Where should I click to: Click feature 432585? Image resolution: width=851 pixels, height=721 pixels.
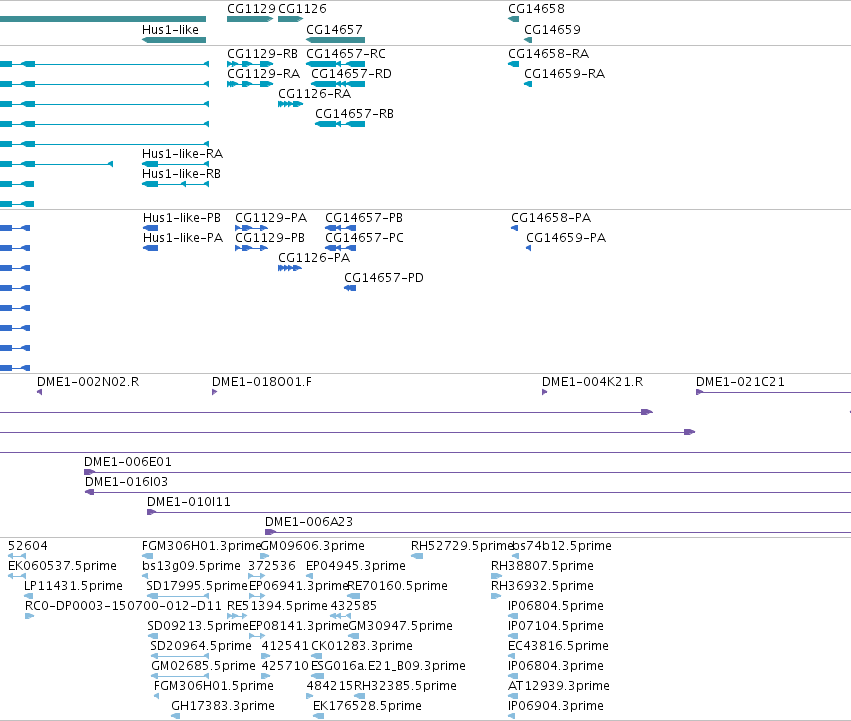pyautogui.click(x=353, y=606)
